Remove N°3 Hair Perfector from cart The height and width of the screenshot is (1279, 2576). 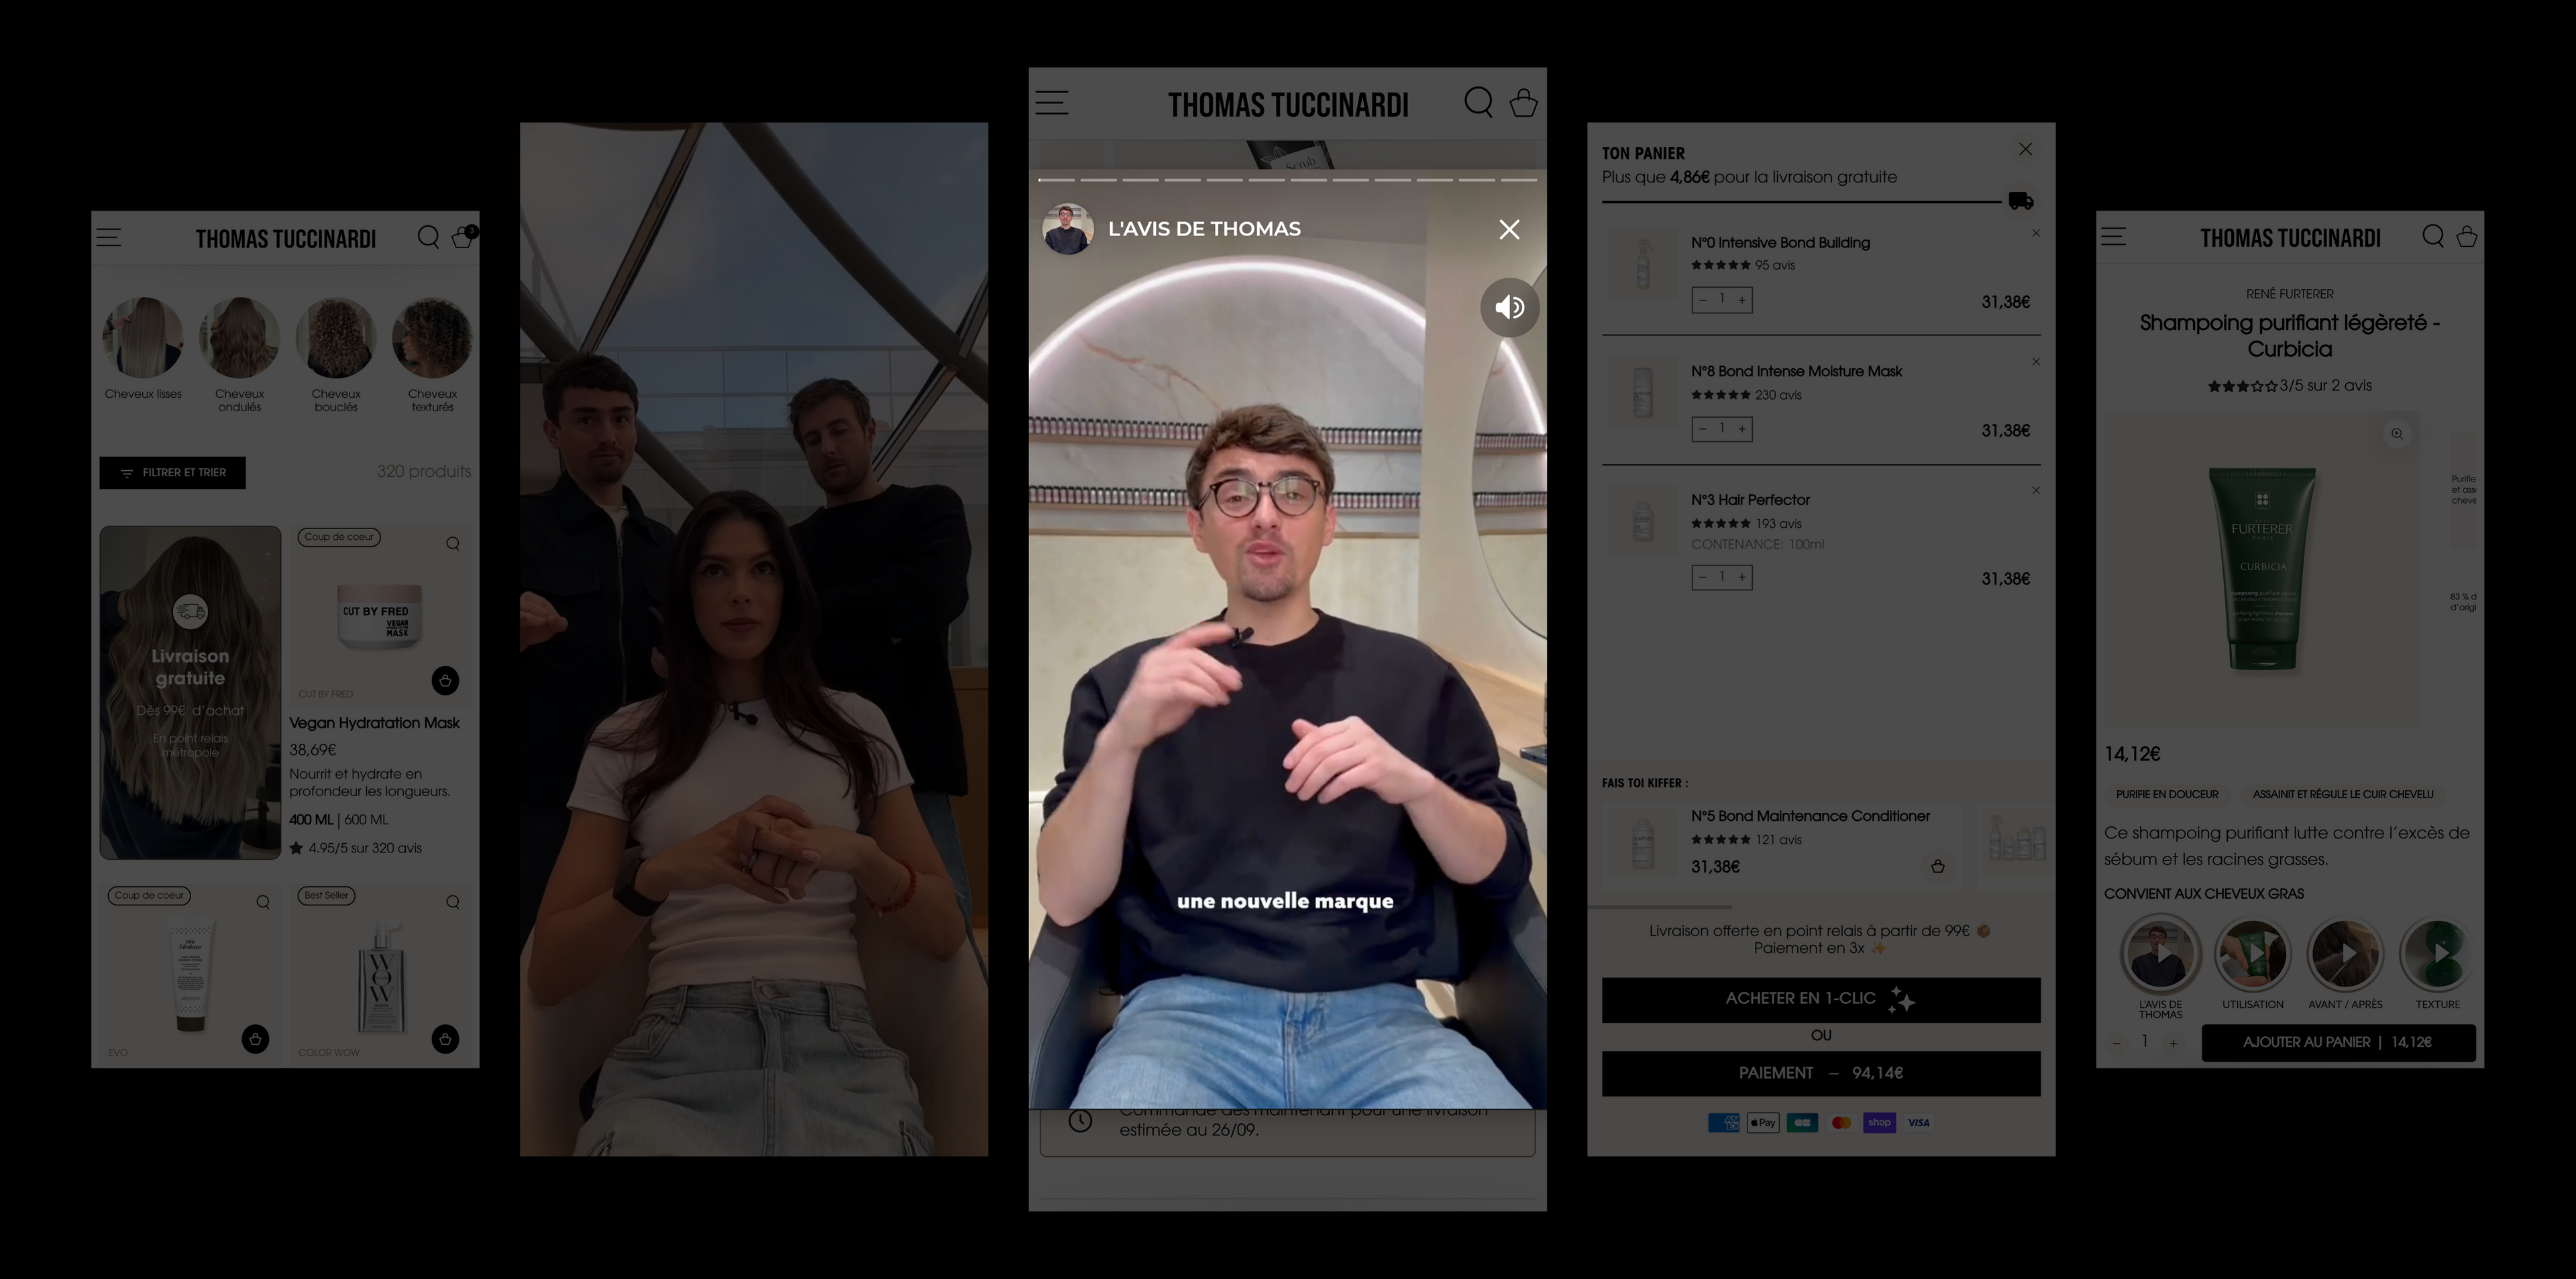pos(2036,491)
